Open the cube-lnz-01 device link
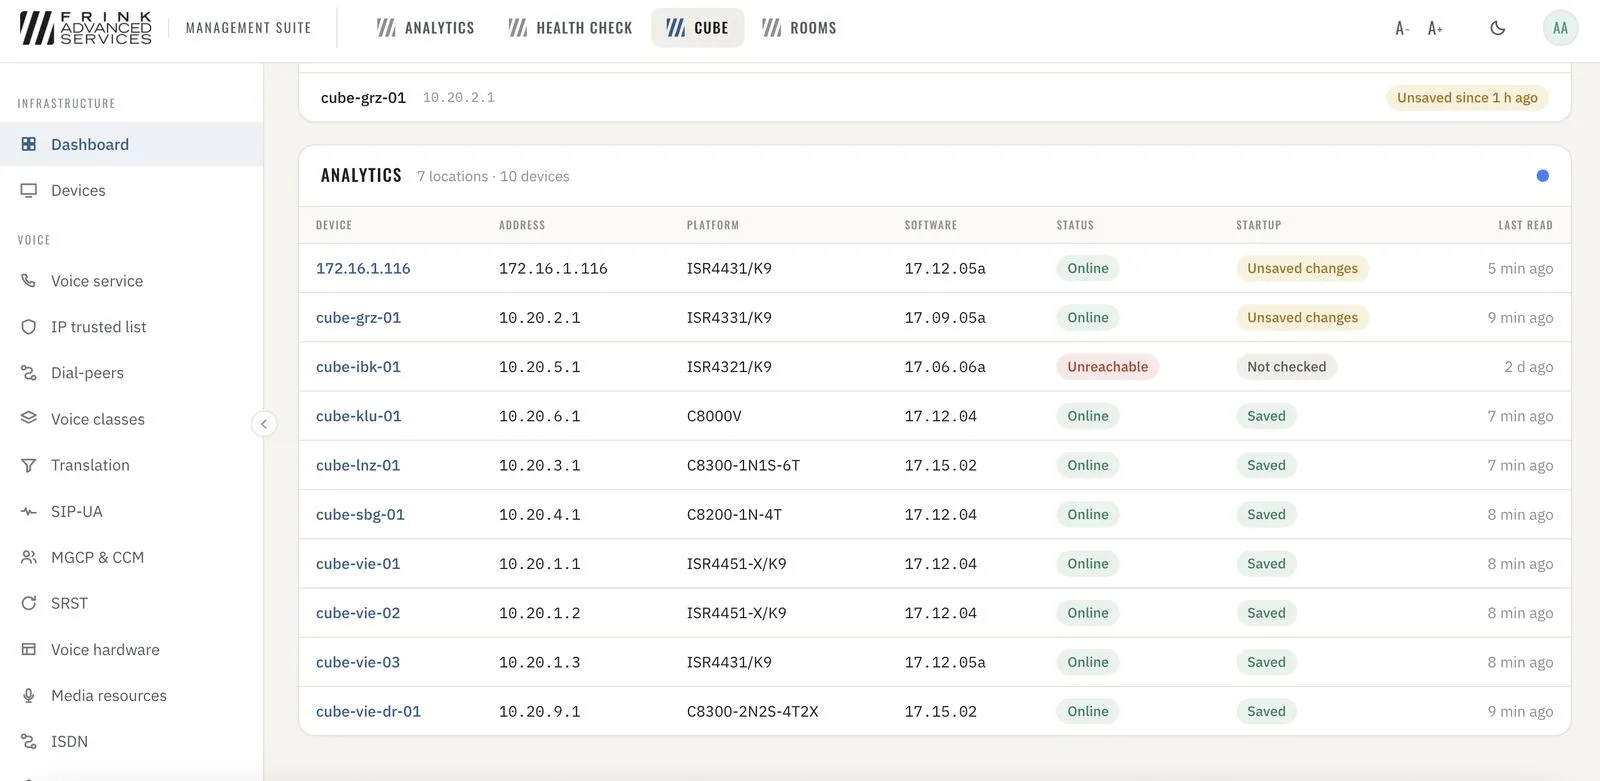Screen dimensions: 1600x781 click(x=358, y=465)
